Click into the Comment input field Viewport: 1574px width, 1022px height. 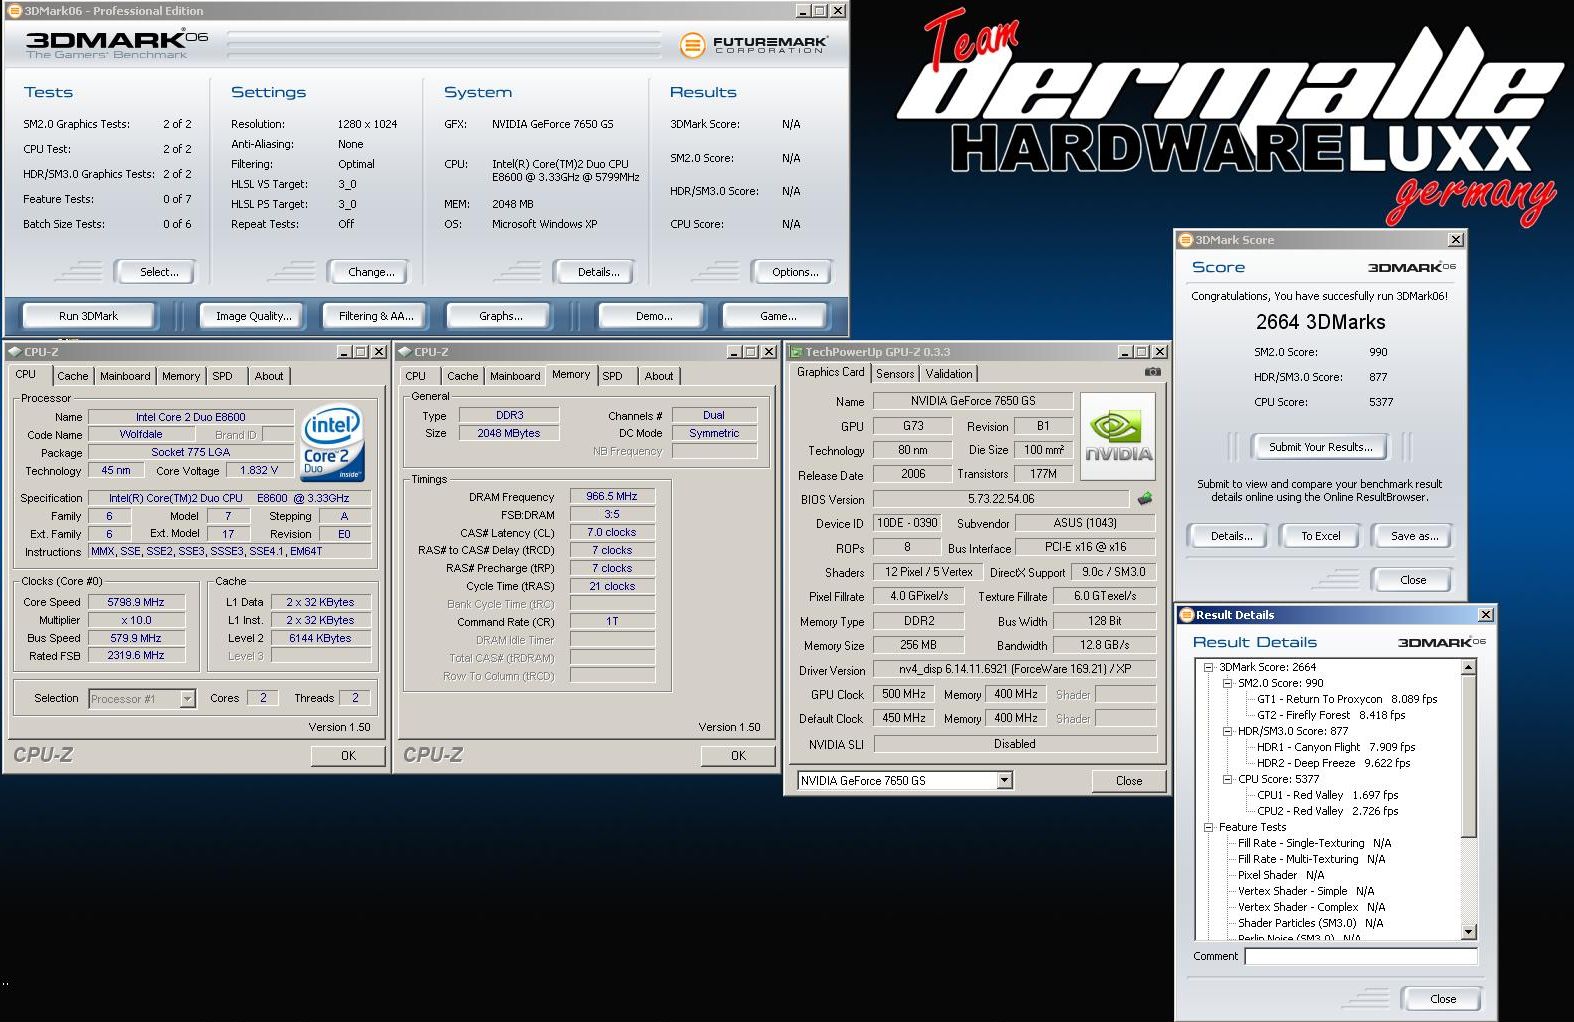tap(1361, 956)
